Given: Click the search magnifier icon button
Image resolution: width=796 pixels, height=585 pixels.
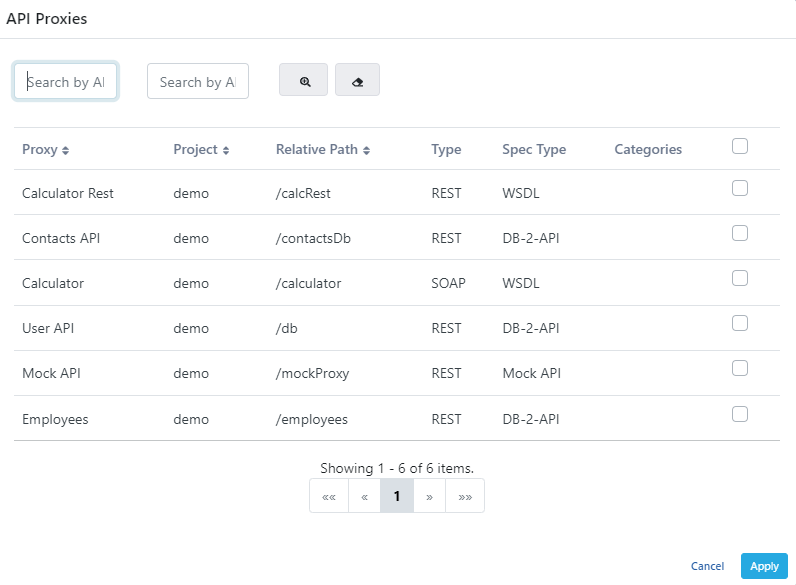Looking at the screenshot, I should [303, 81].
